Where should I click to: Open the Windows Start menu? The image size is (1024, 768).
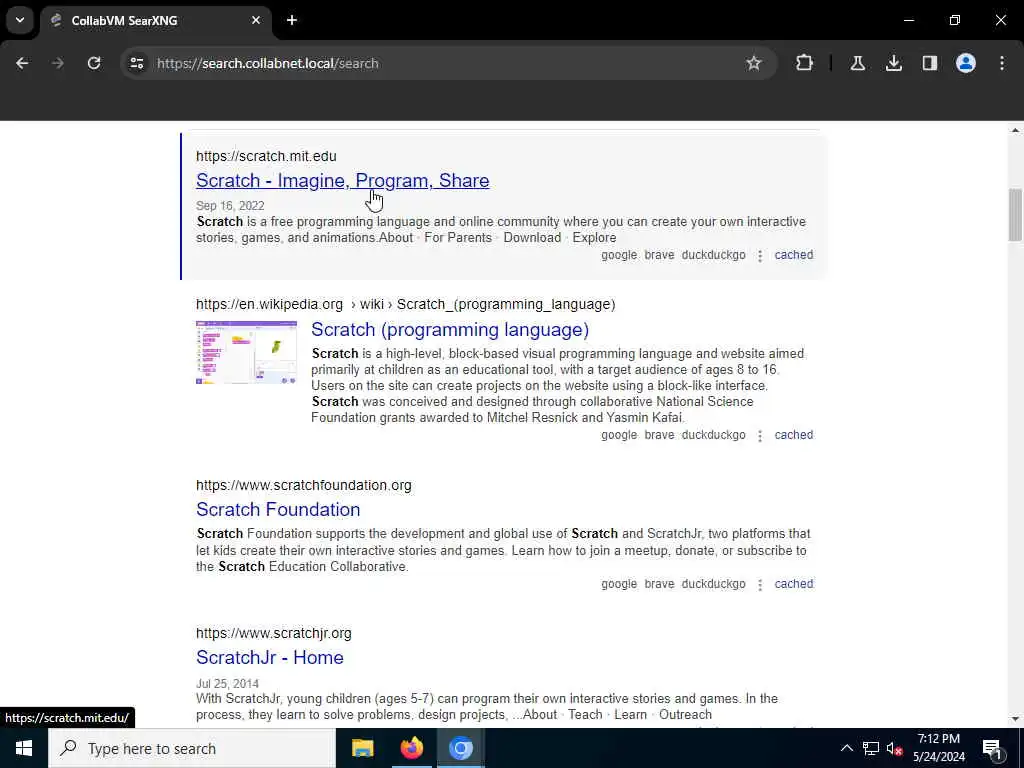coord(24,748)
